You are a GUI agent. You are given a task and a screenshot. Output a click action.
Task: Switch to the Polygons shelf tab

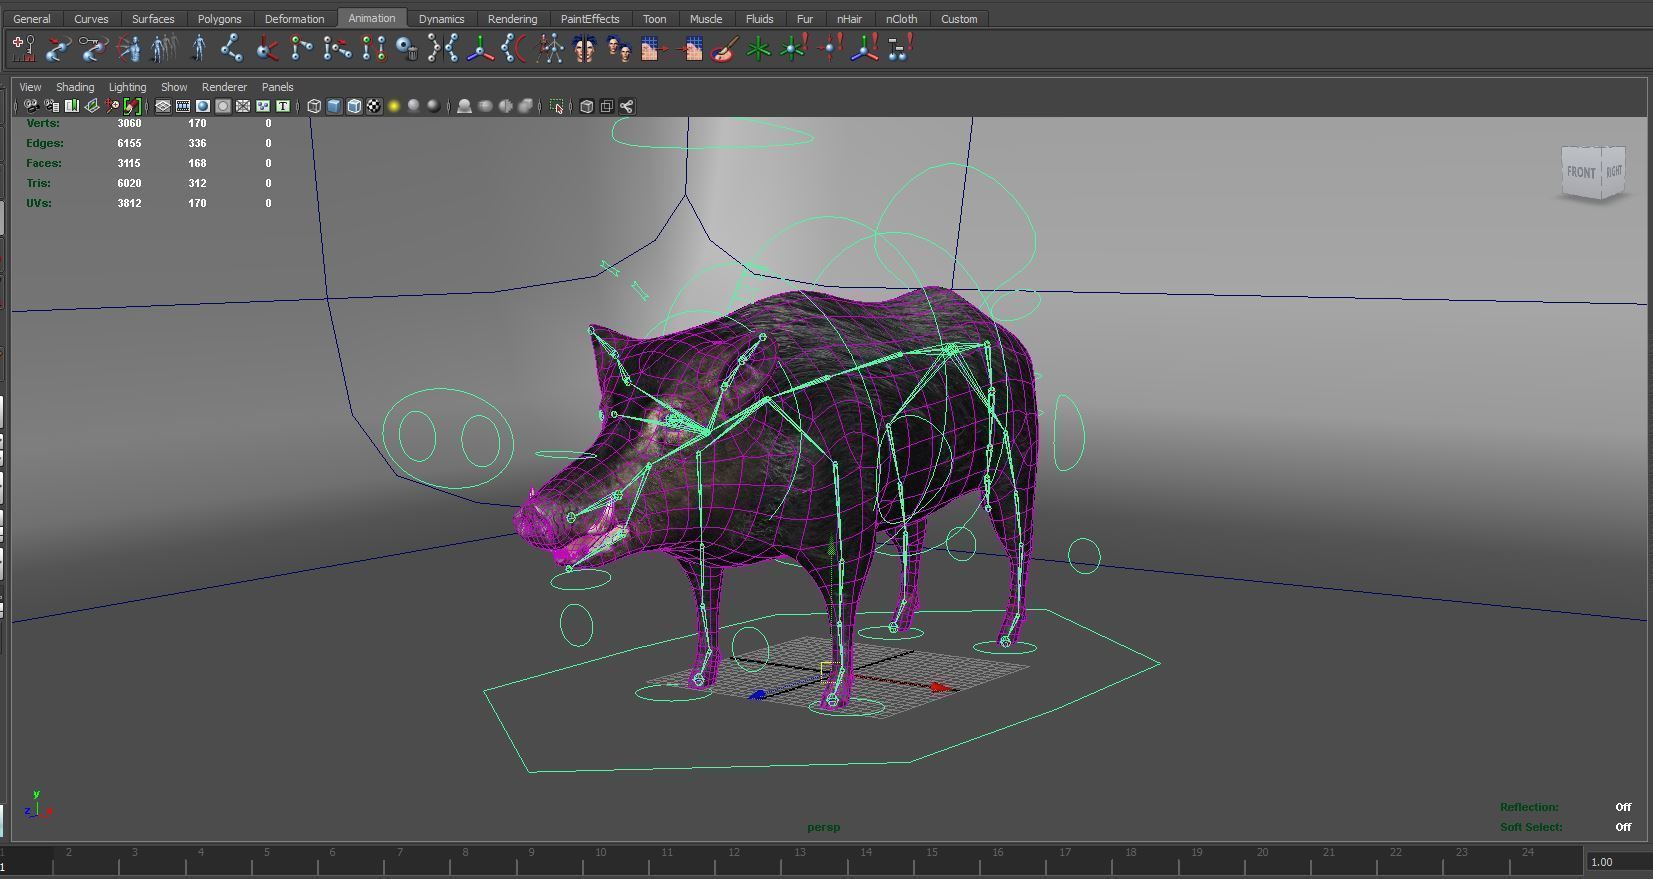click(x=219, y=19)
